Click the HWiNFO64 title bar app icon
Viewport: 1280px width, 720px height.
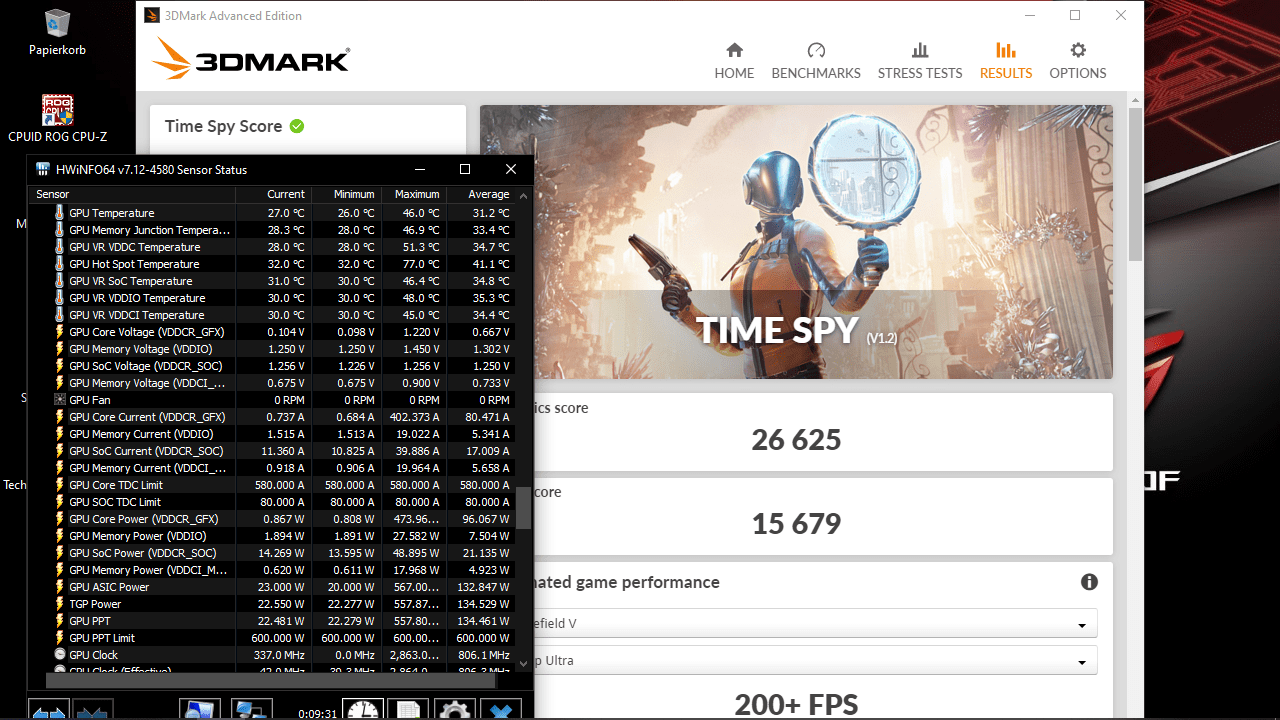[43, 169]
